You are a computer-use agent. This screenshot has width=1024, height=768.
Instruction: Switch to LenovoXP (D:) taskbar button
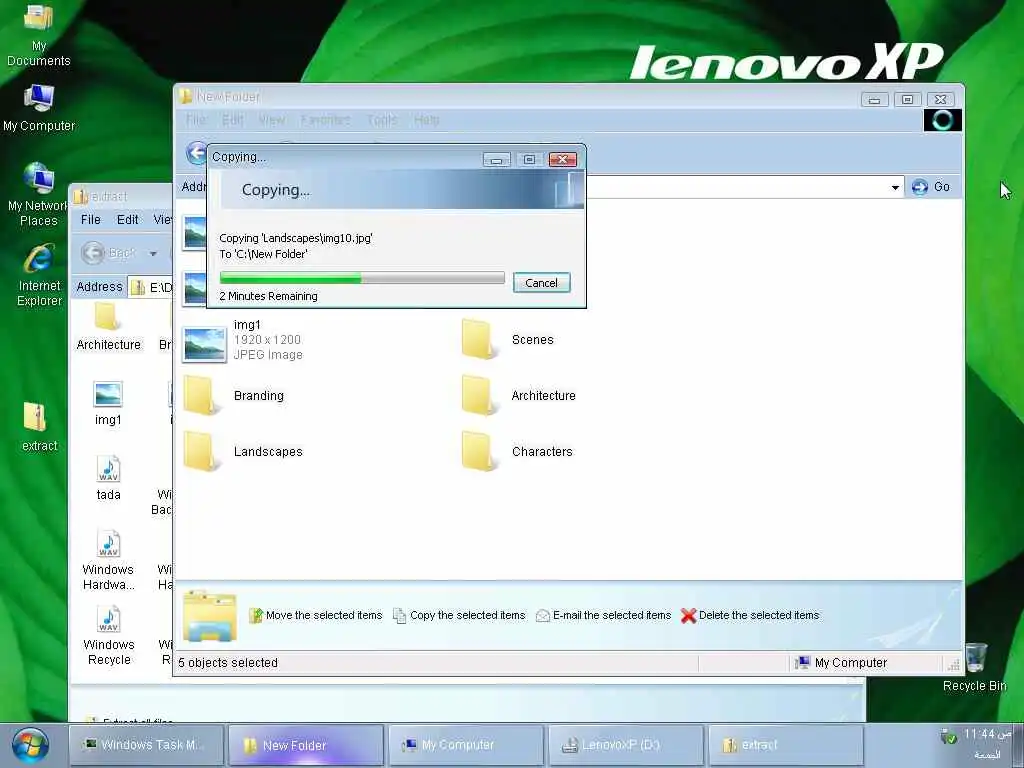tap(626, 744)
